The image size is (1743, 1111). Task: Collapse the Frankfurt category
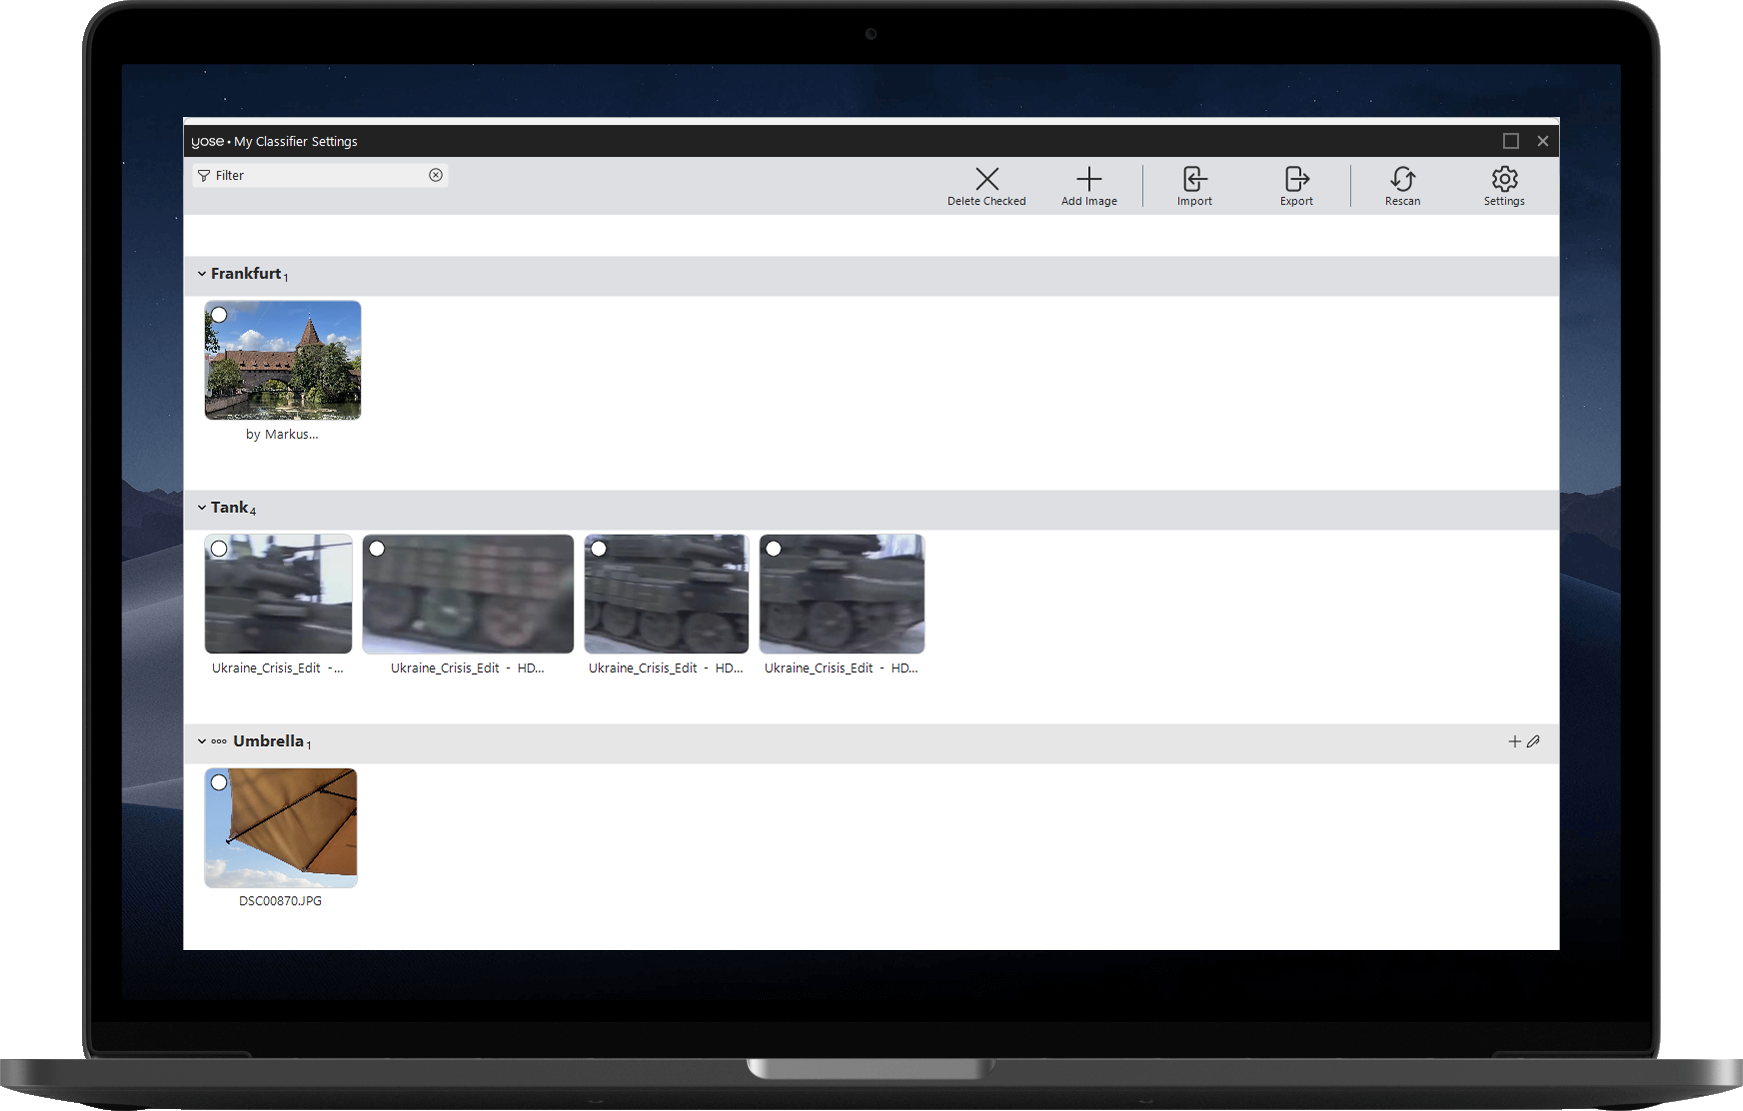[x=201, y=274]
